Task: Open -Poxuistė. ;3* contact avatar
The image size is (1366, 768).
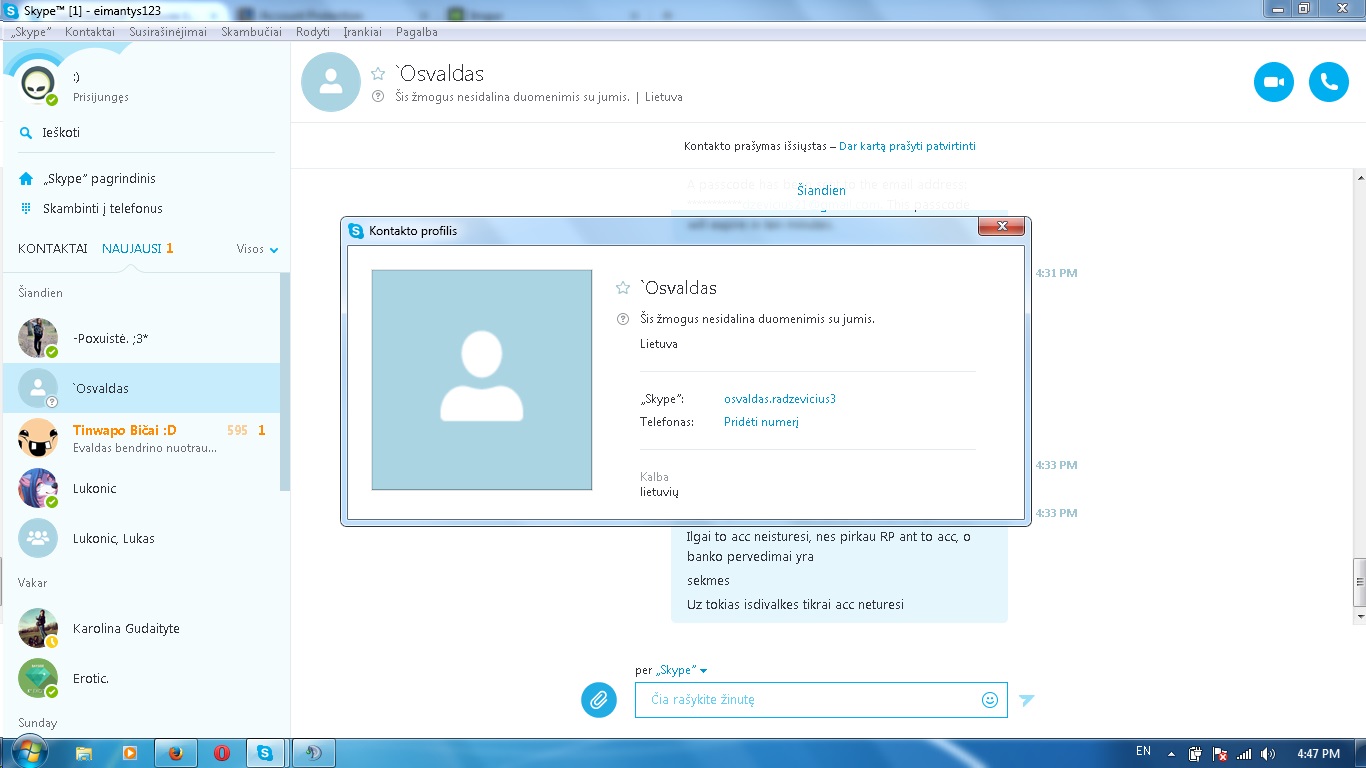Action: click(38, 338)
